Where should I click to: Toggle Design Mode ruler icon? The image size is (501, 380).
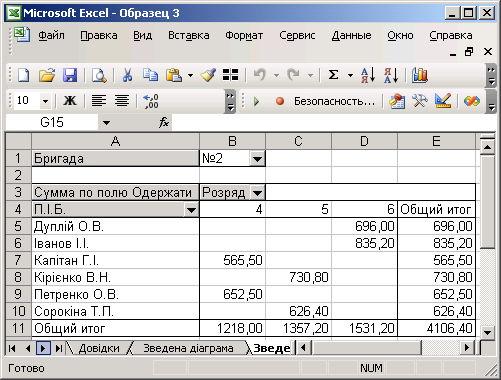(443, 100)
